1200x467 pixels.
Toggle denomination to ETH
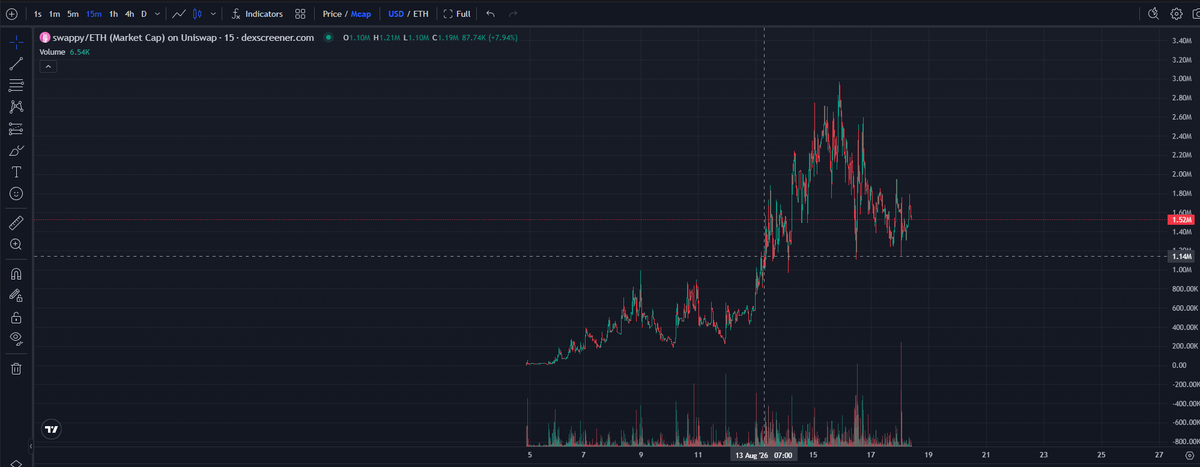(422, 14)
